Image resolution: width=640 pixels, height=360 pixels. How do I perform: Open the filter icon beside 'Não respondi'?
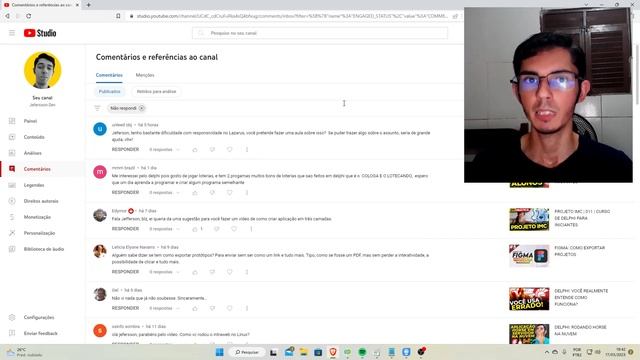coord(97,108)
